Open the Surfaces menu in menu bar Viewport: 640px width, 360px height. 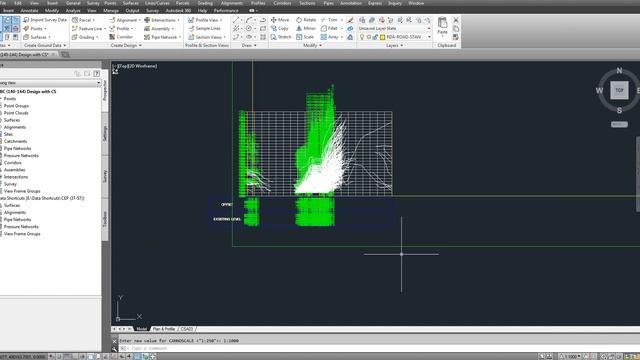coord(131,3)
